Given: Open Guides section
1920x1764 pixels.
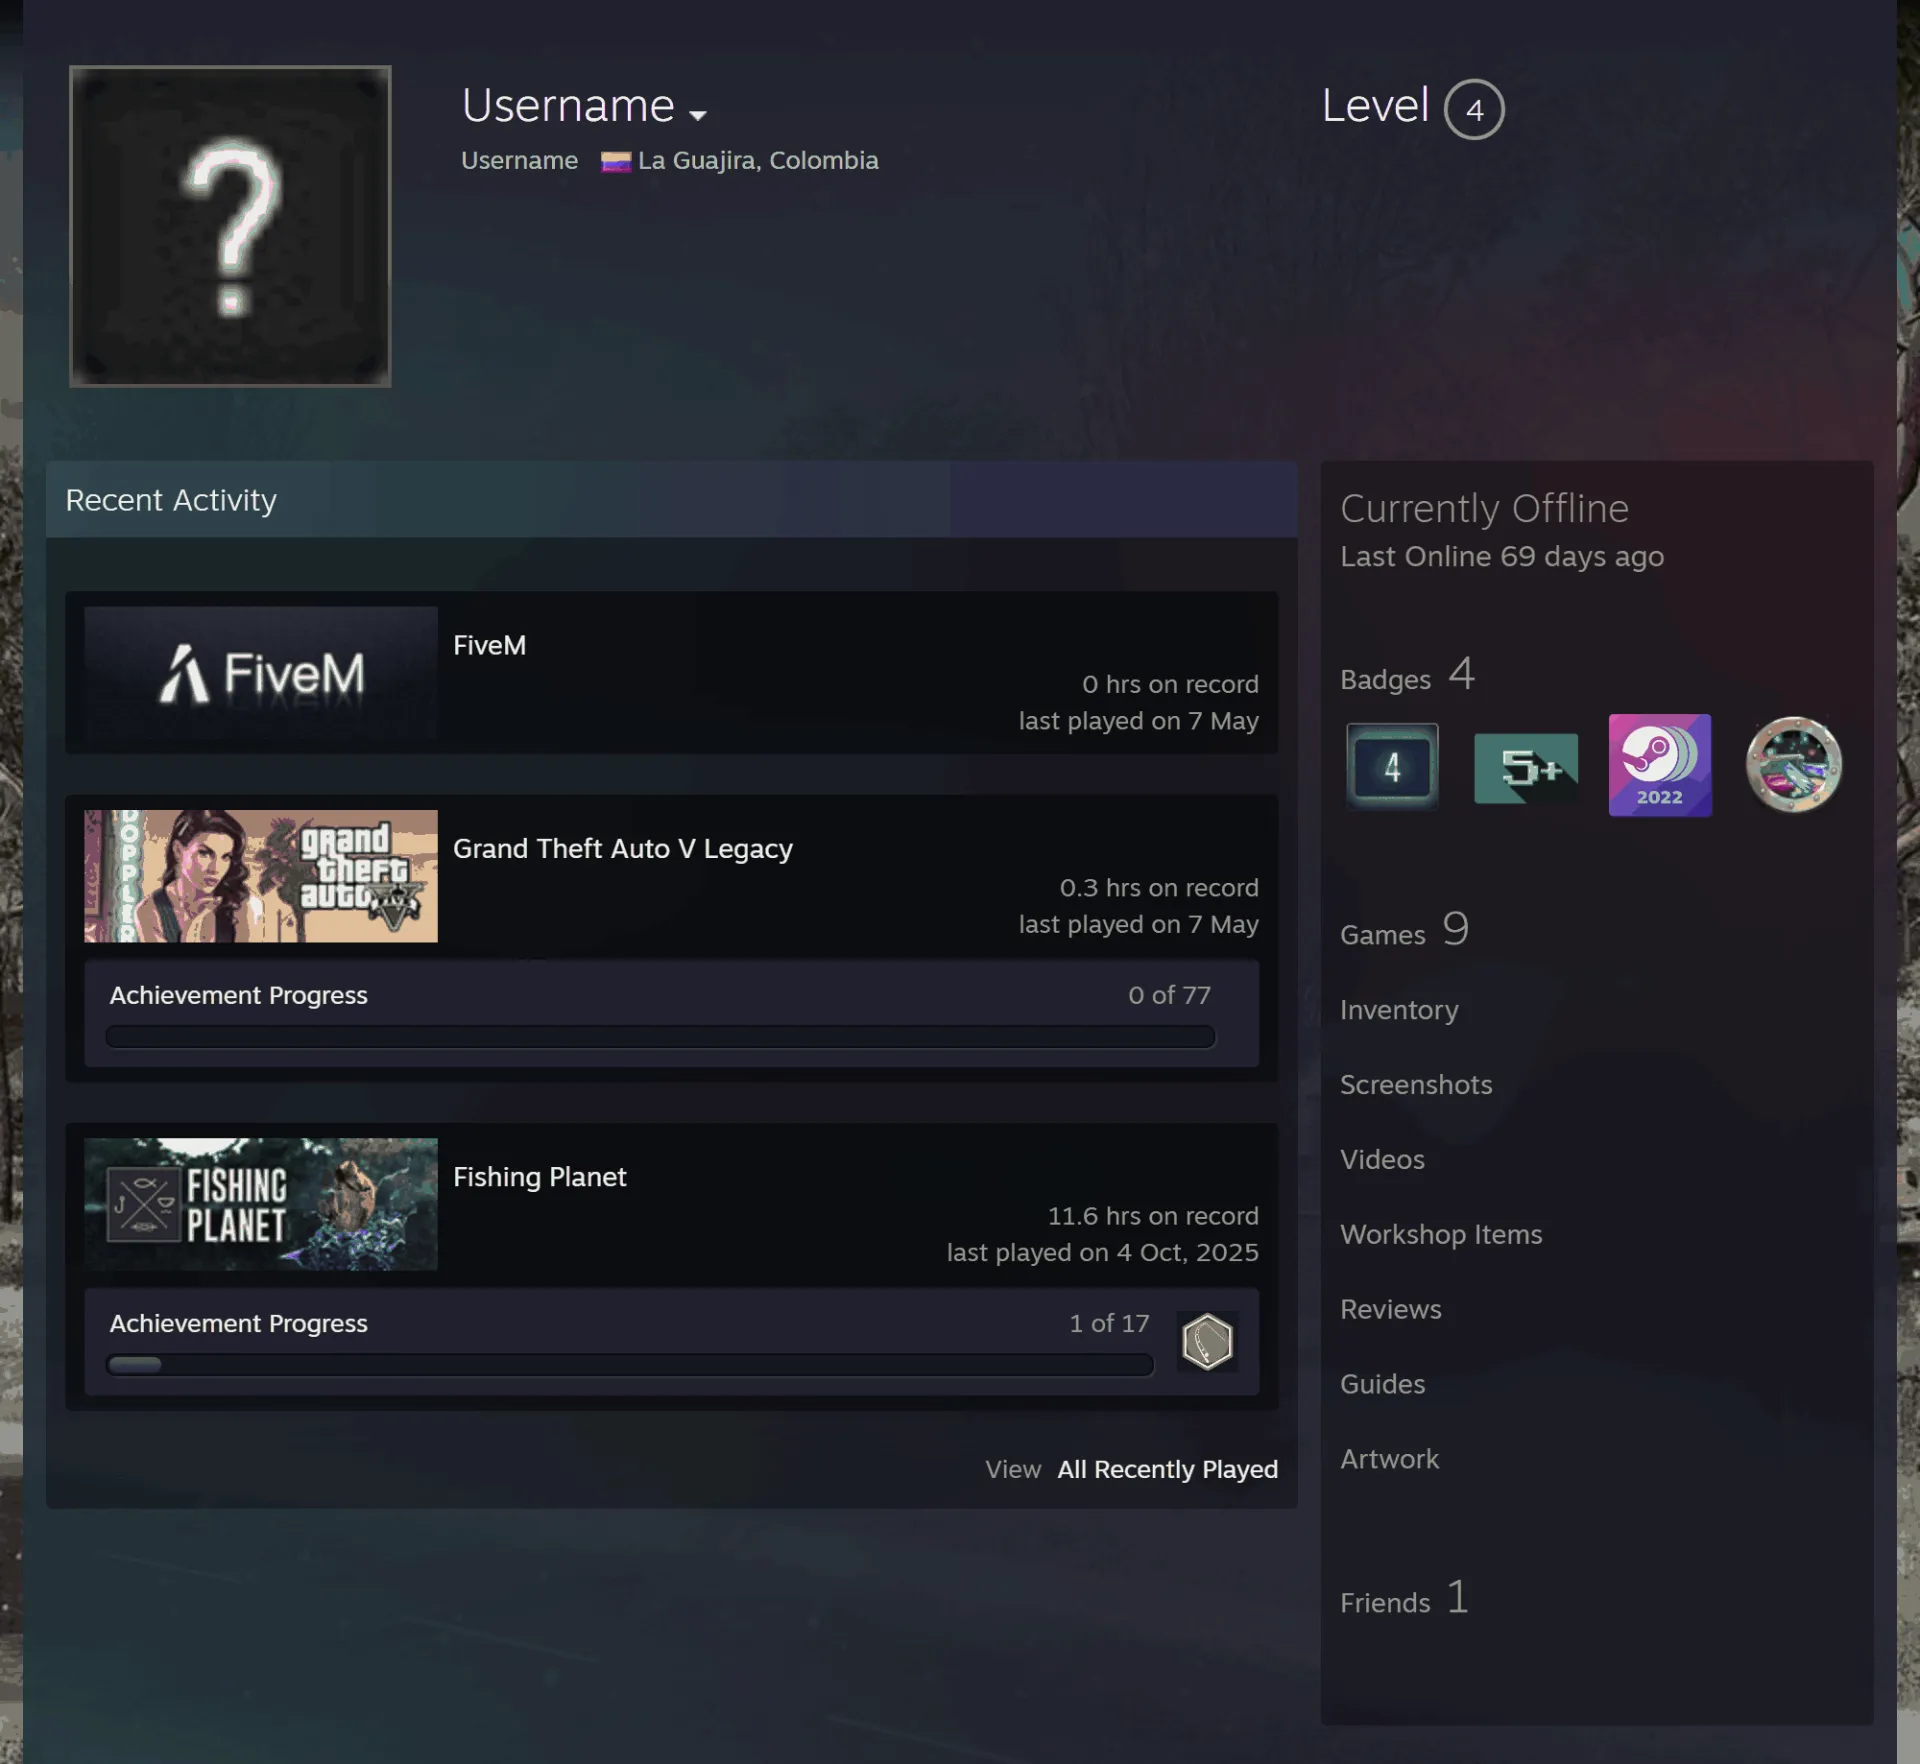Looking at the screenshot, I should (x=1382, y=1384).
